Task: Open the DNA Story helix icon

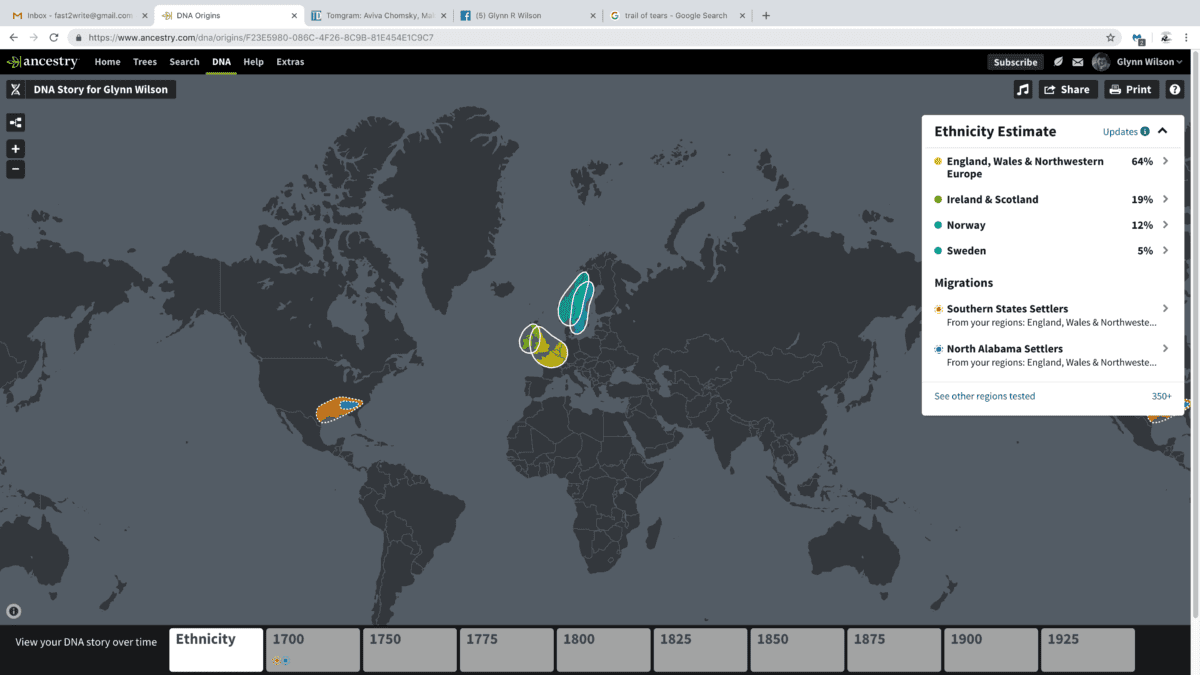Action: [x=15, y=89]
